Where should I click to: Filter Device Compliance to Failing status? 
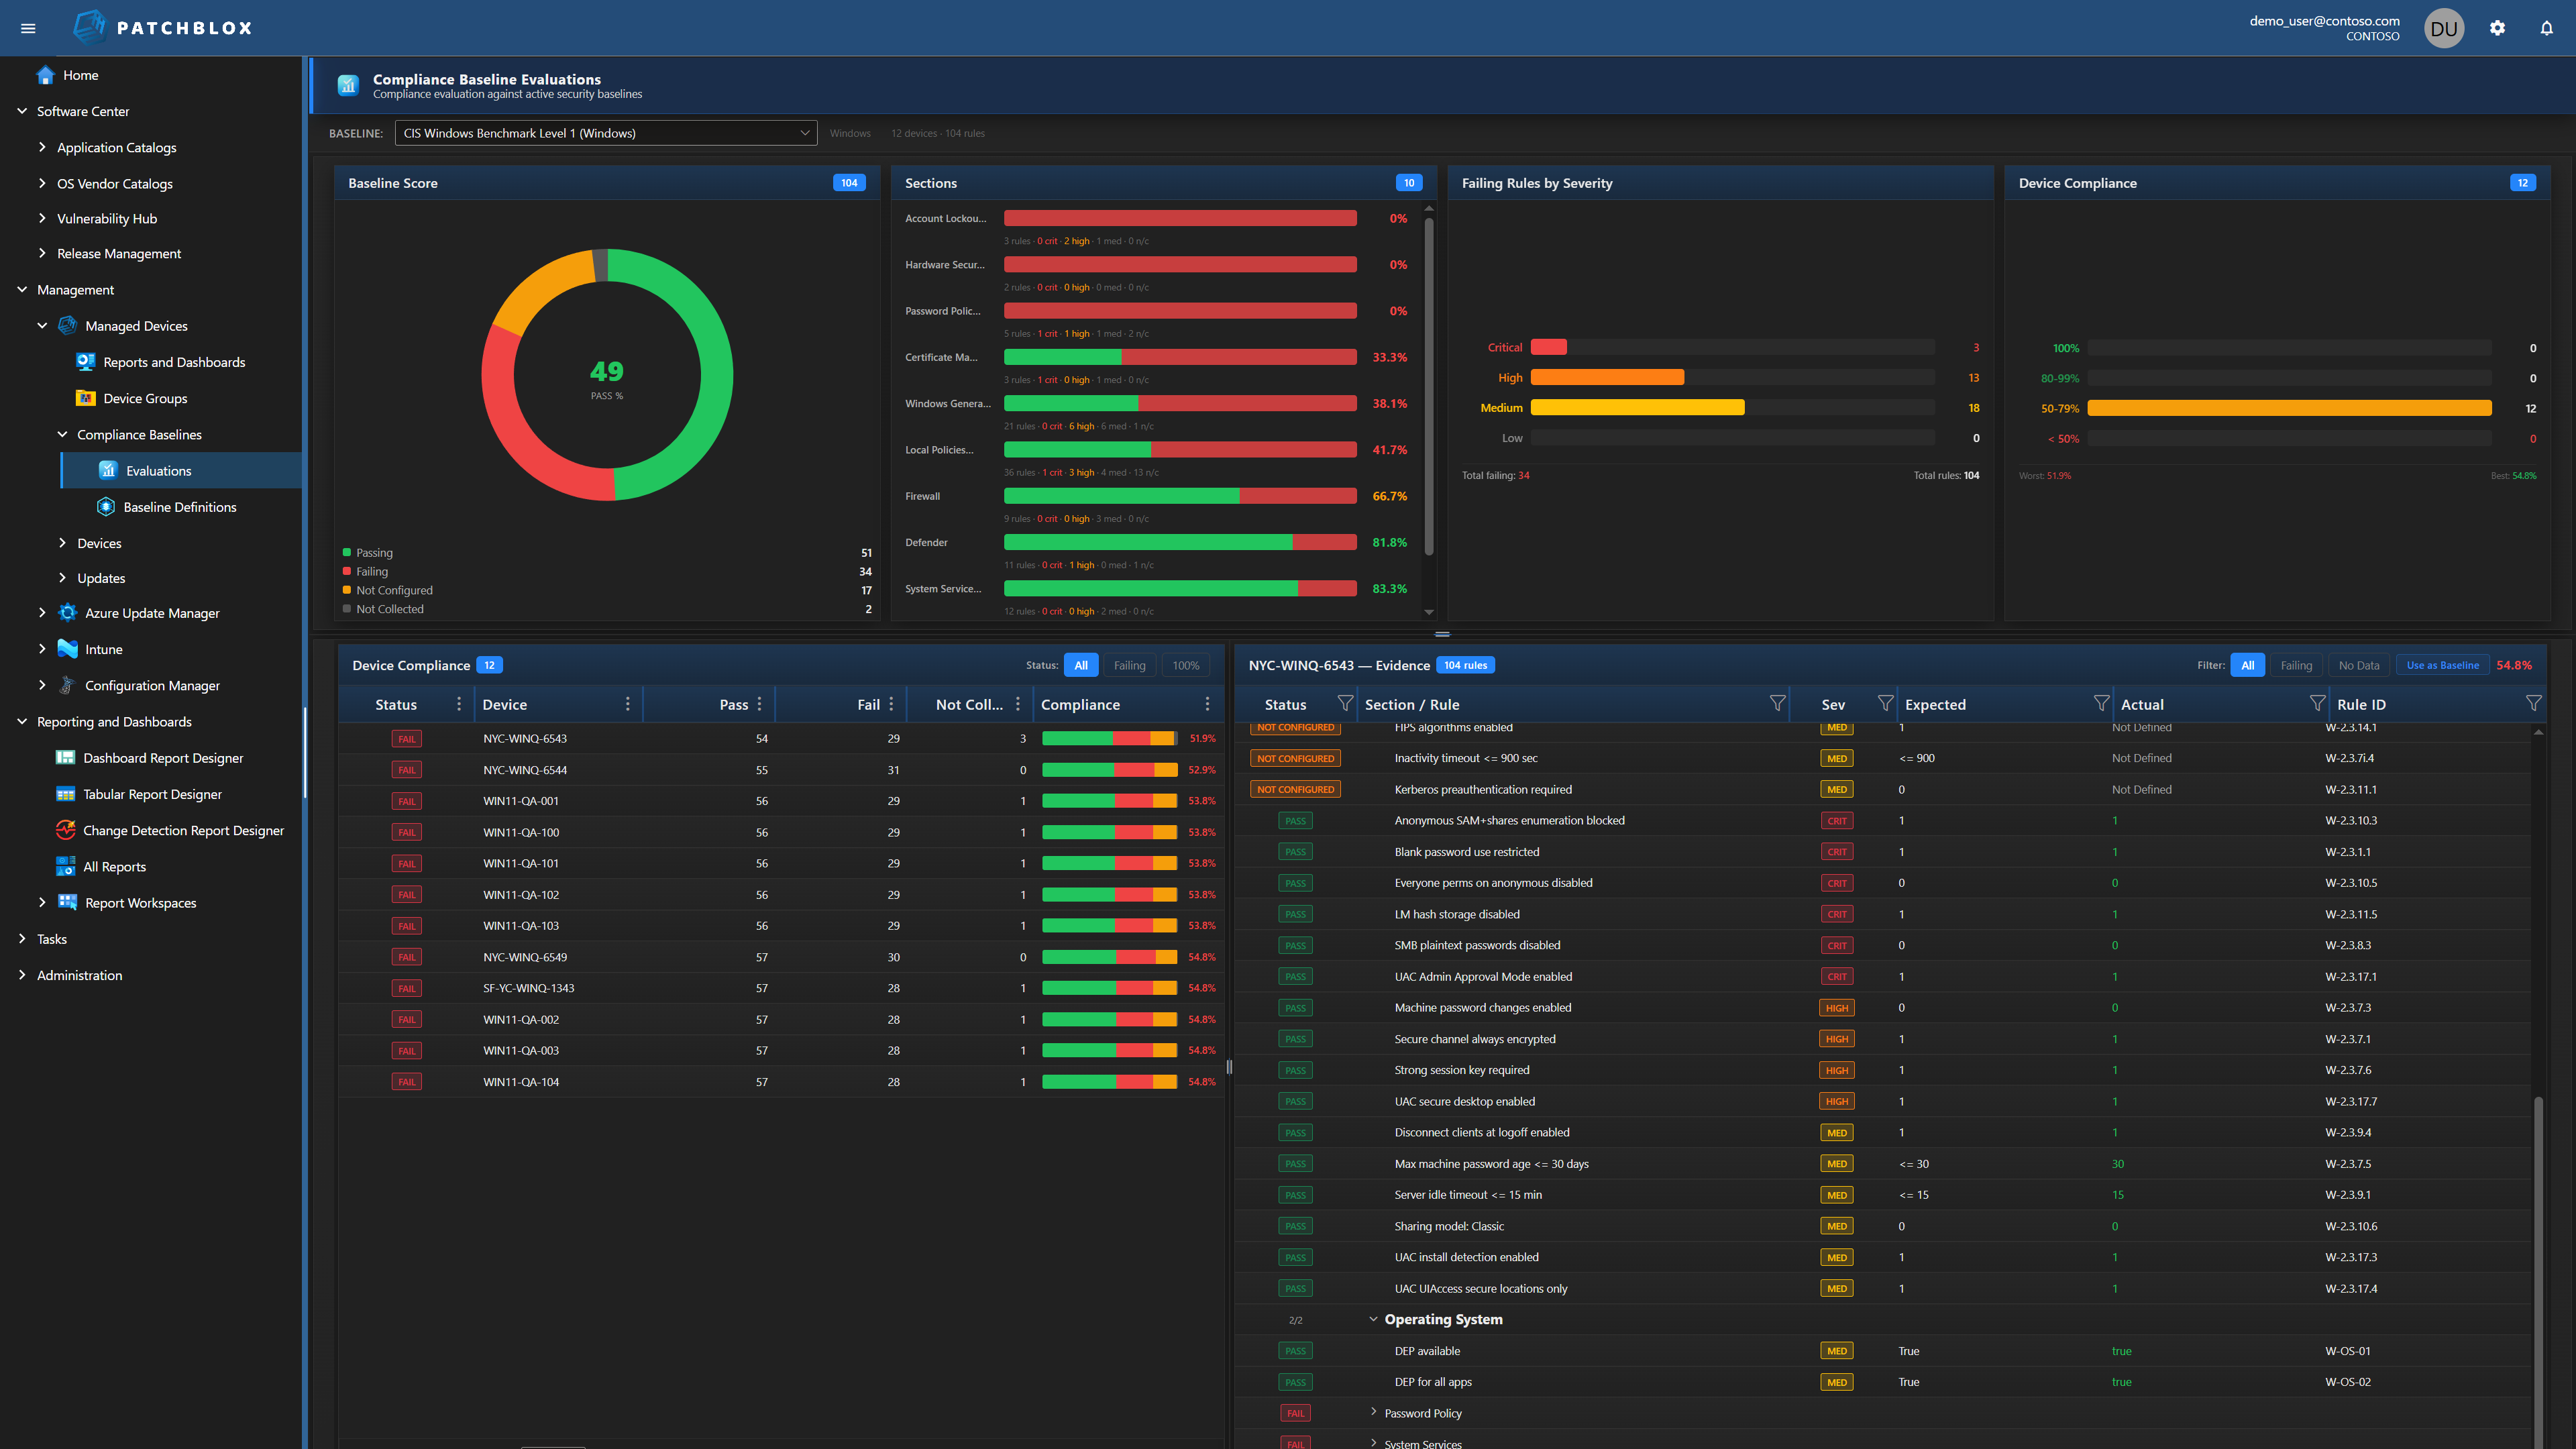point(1129,664)
